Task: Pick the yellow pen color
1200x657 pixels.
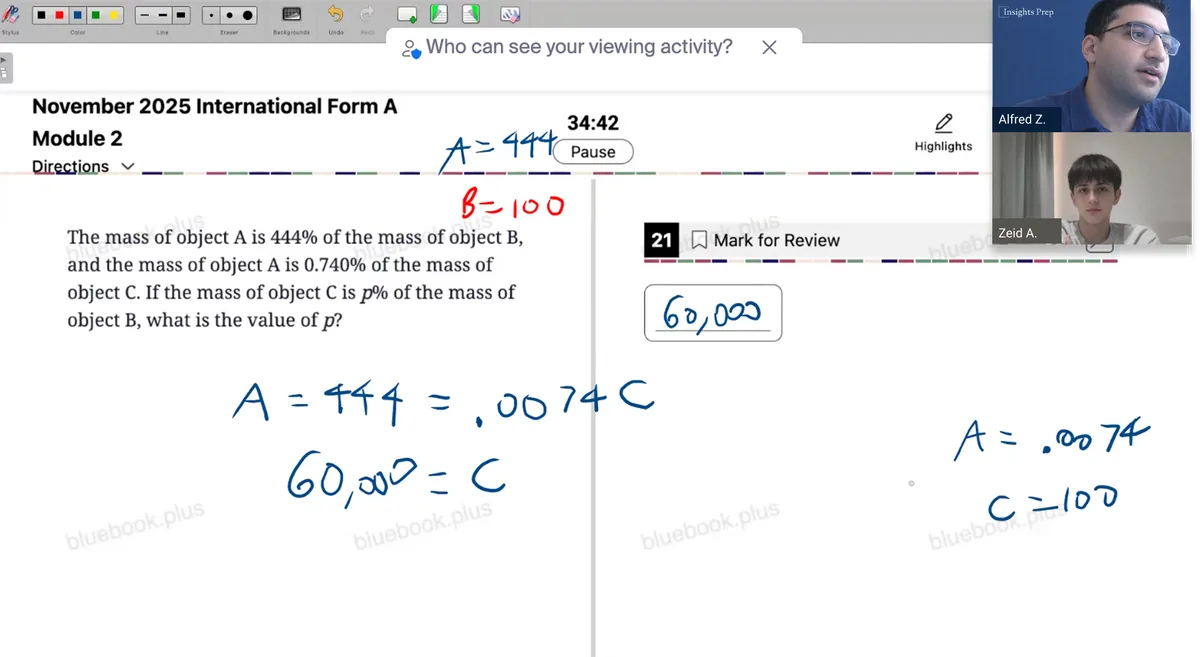Action: tap(114, 16)
